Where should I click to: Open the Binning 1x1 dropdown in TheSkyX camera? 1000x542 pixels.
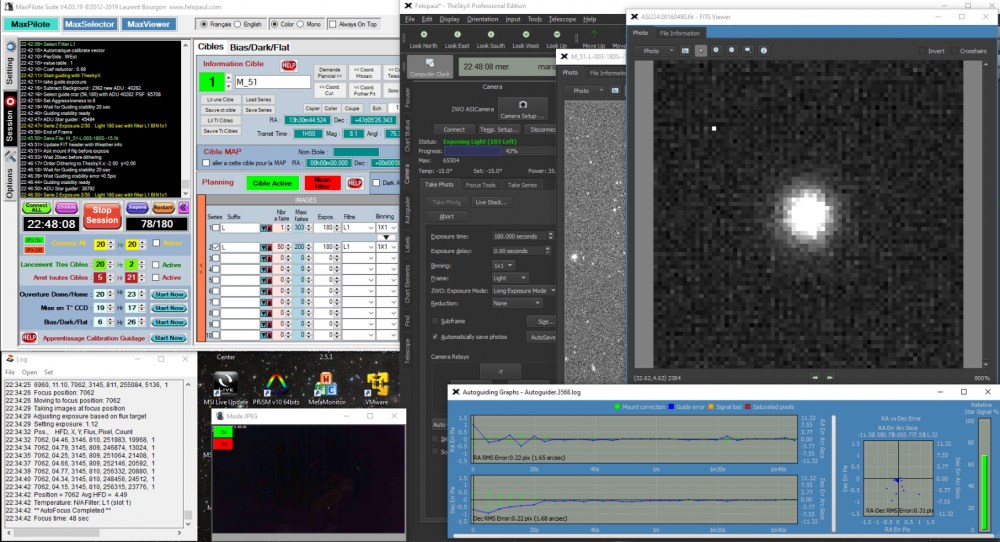point(503,265)
